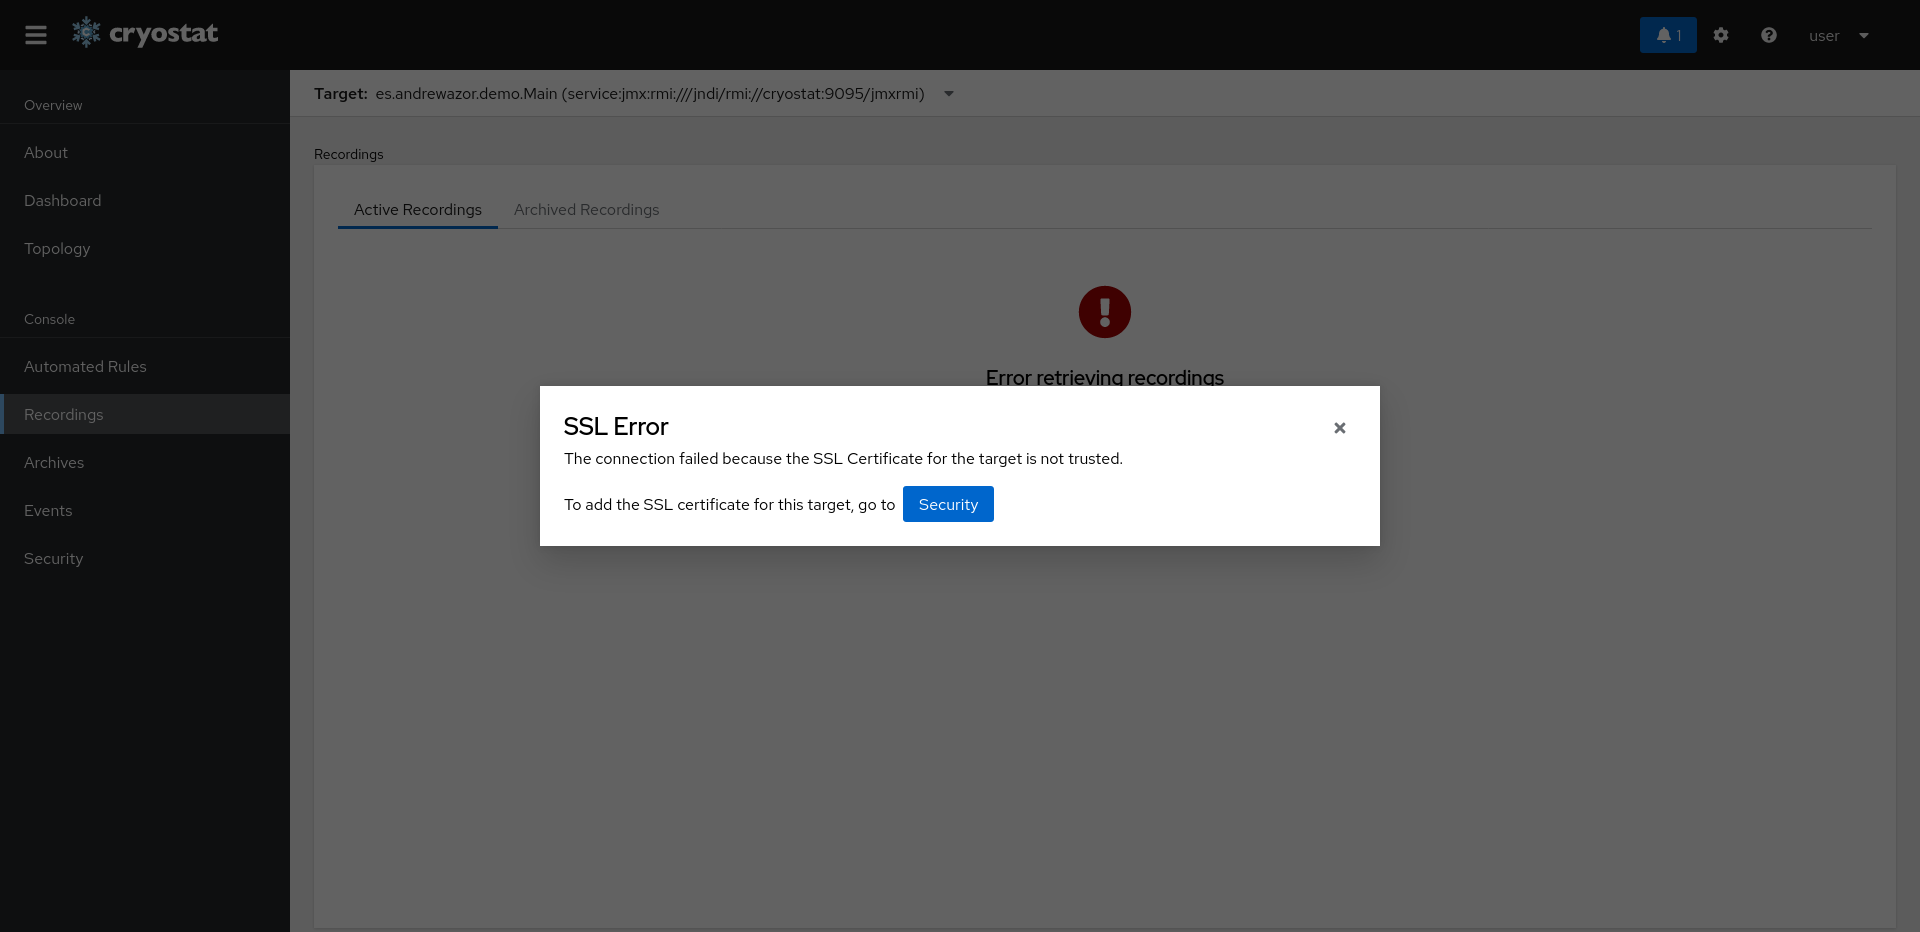This screenshot has height=932, width=1920.
Task: Click the Cryostat snowflake logo
Action: click(x=87, y=32)
